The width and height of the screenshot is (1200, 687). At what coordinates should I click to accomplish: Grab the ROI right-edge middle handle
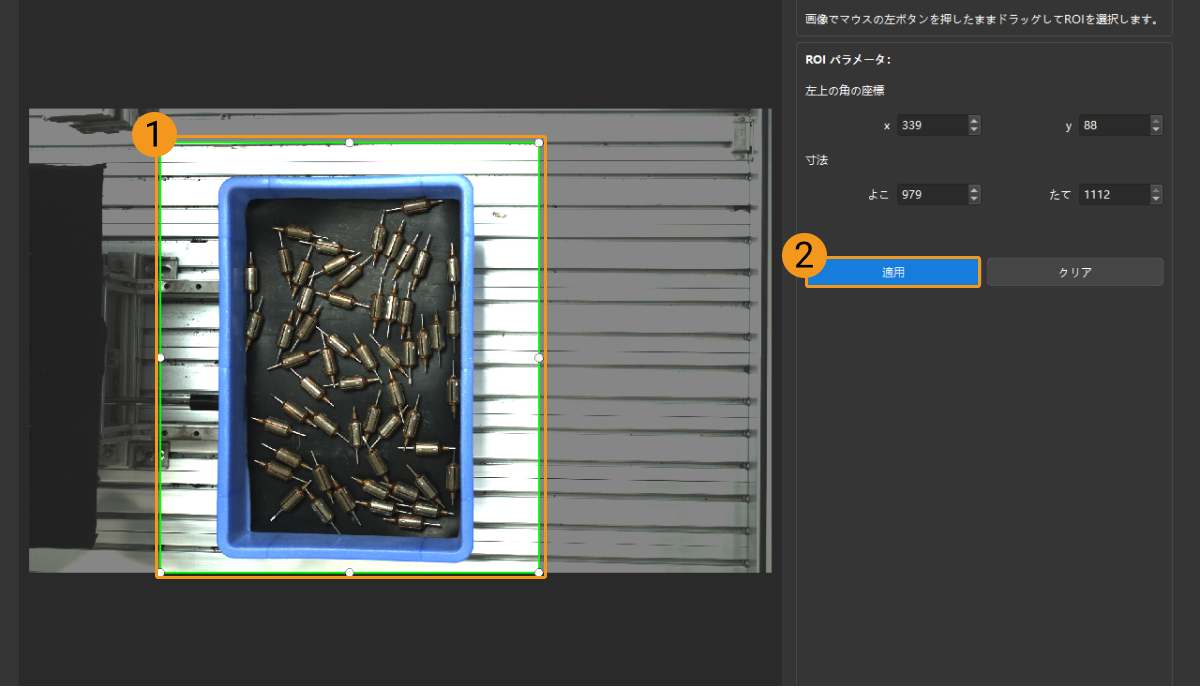pos(539,357)
